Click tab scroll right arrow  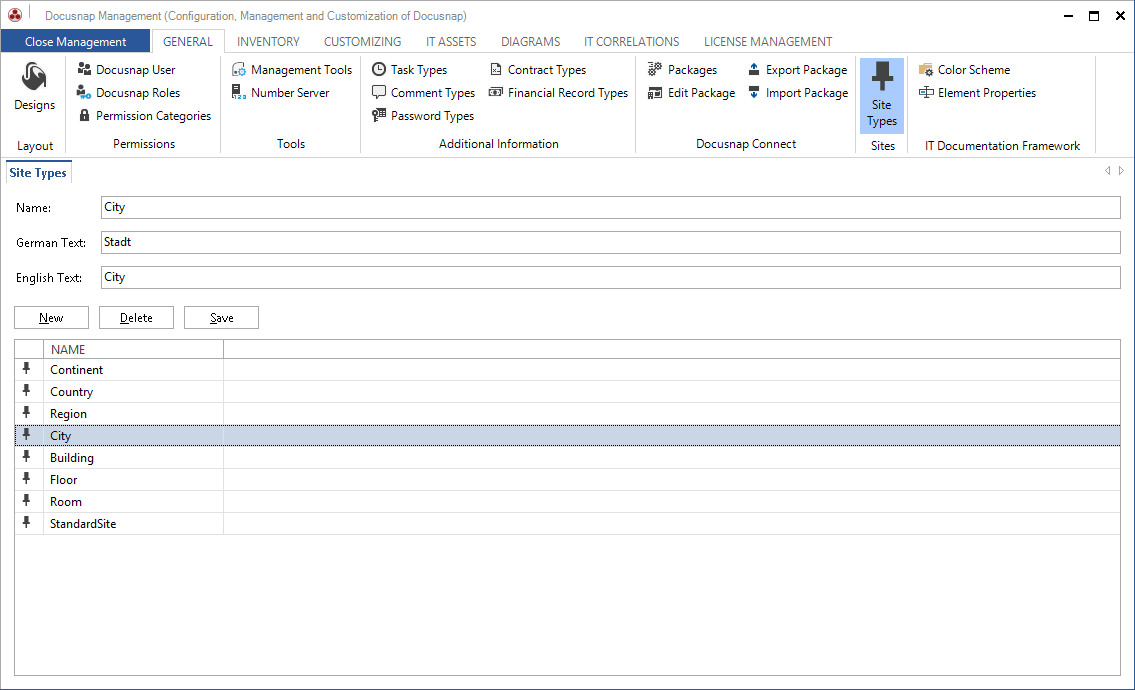point(1121,171)
